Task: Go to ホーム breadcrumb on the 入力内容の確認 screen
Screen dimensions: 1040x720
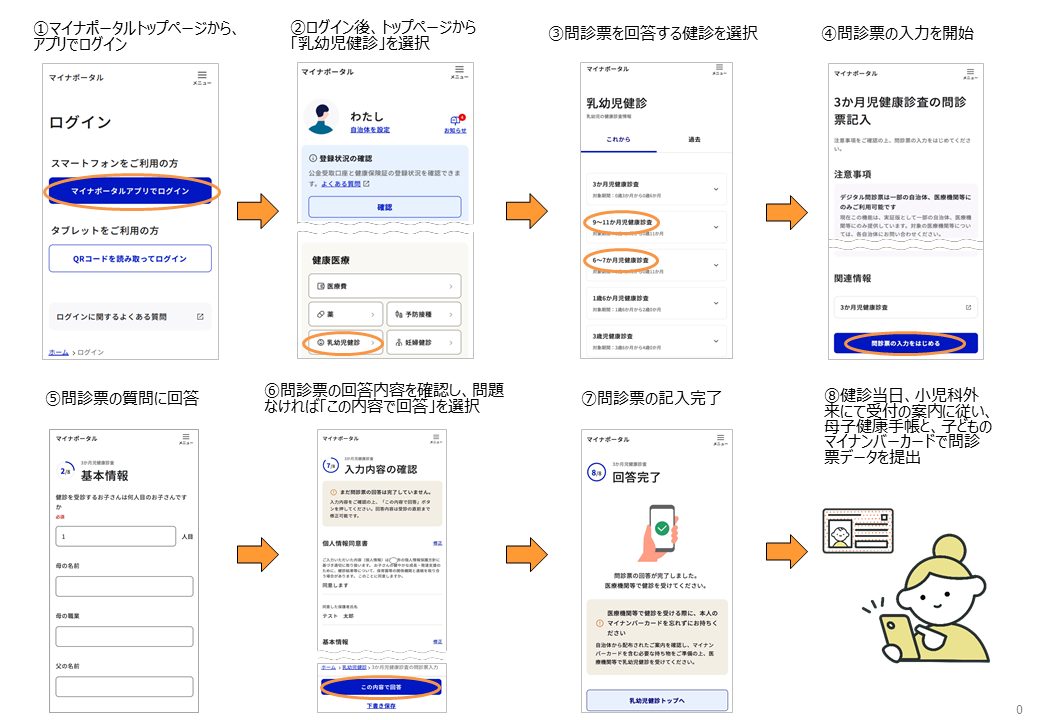Action: pos(328,668)
